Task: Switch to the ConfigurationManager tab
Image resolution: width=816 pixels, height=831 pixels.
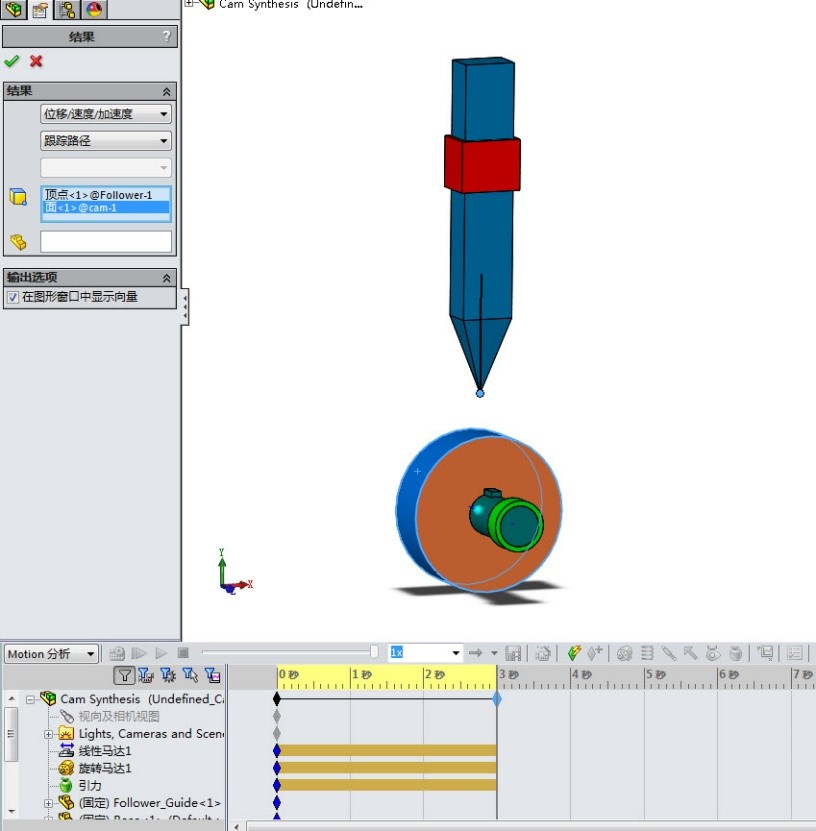Action: point(67,10)
